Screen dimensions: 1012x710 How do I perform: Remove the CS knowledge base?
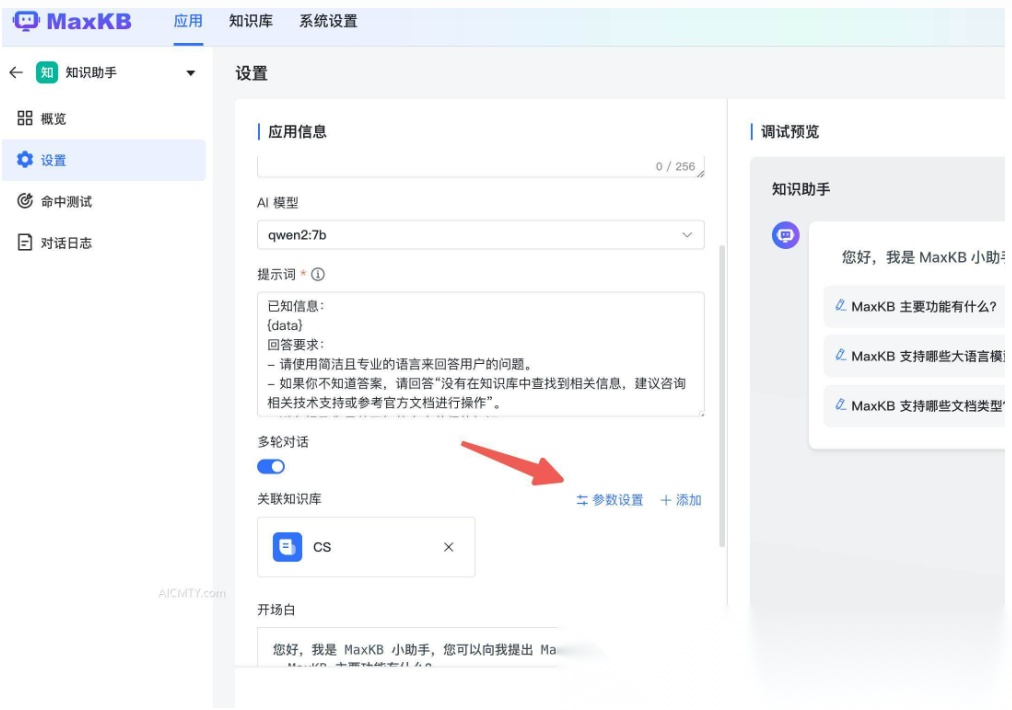point(449,547)
